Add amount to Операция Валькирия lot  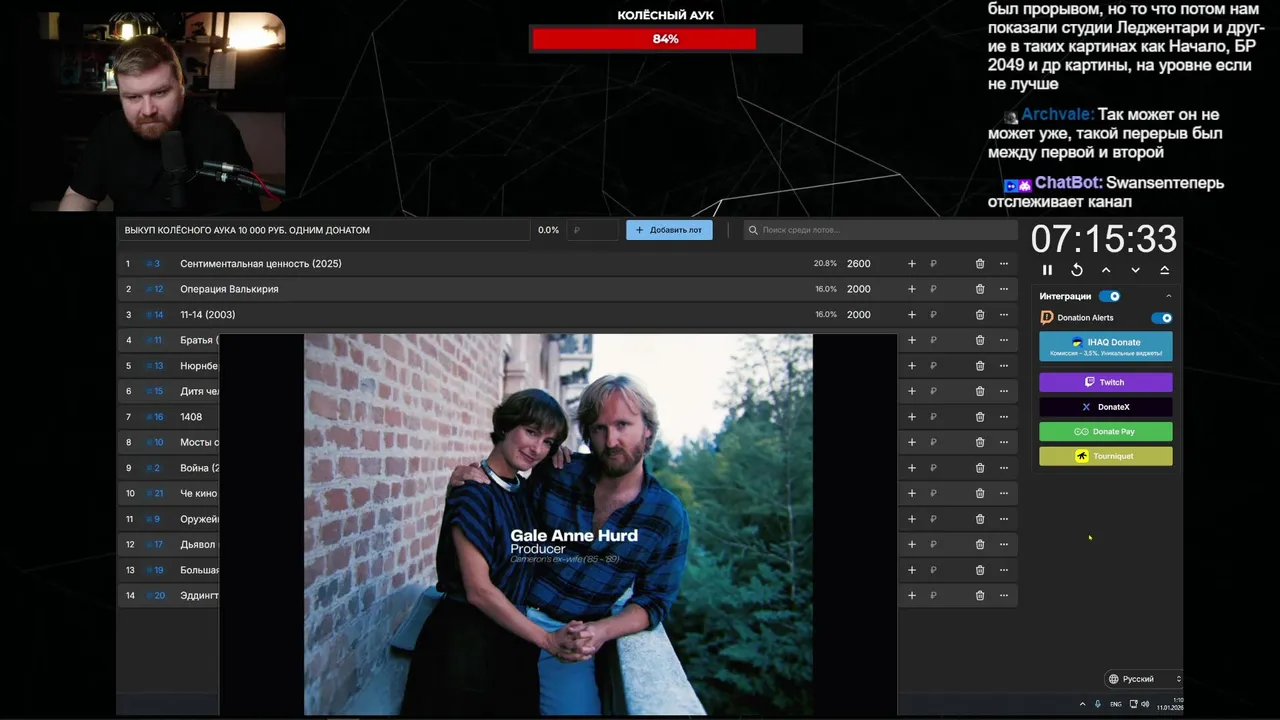[911, 289]
